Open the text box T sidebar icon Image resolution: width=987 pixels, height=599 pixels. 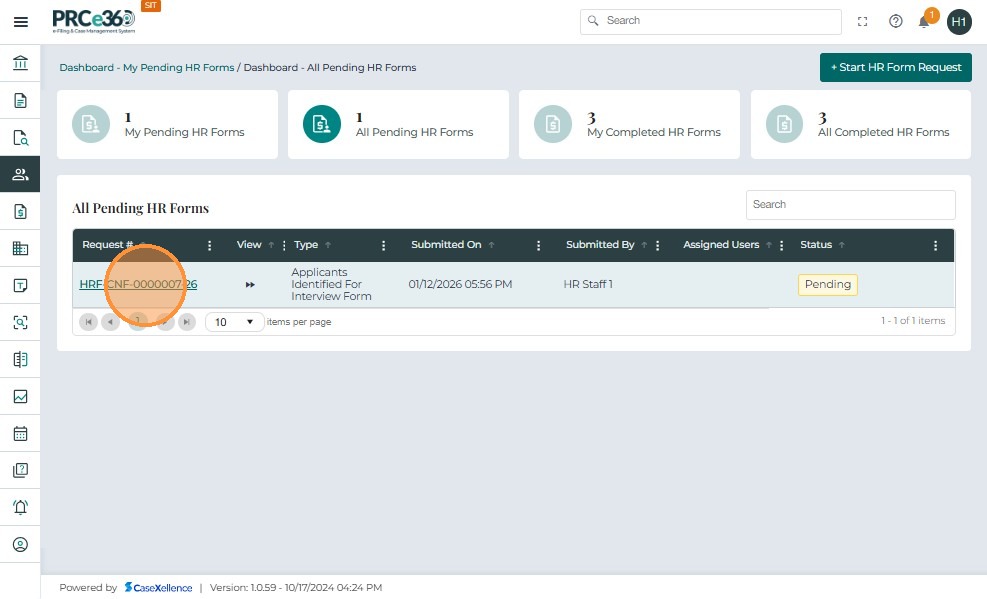tap(20, 286)
